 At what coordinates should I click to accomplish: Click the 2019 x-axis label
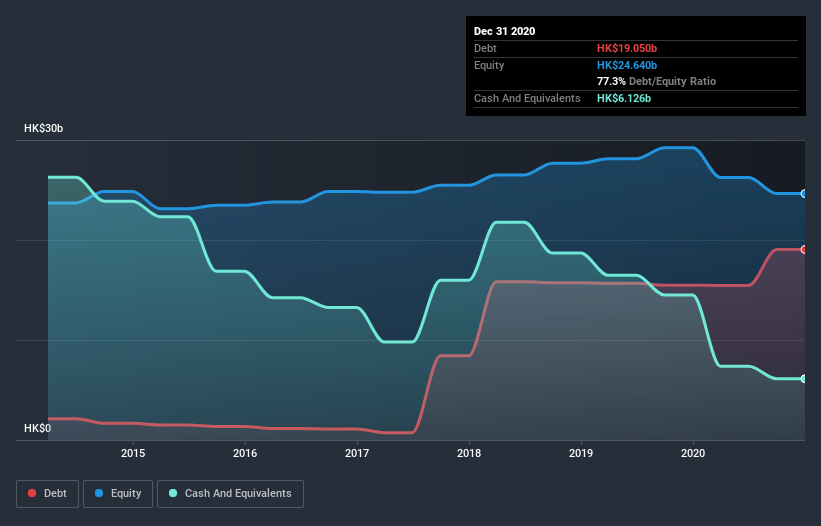point(581,453)
